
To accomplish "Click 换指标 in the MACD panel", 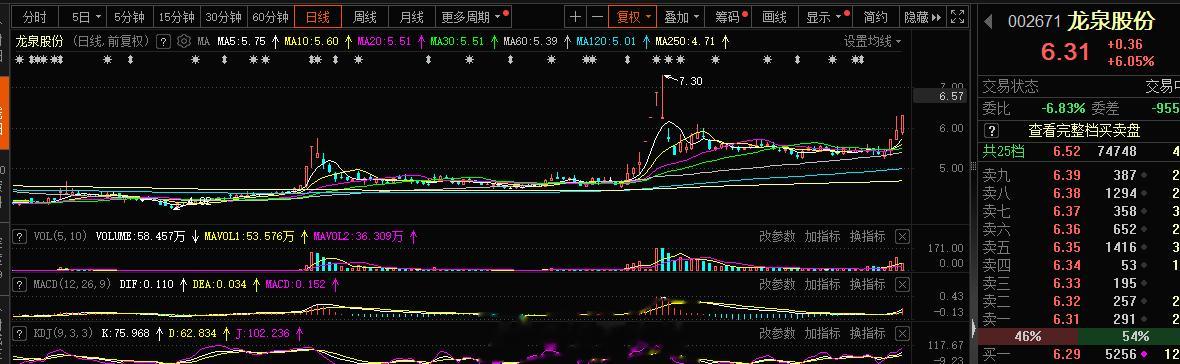I will click(867, 284).
